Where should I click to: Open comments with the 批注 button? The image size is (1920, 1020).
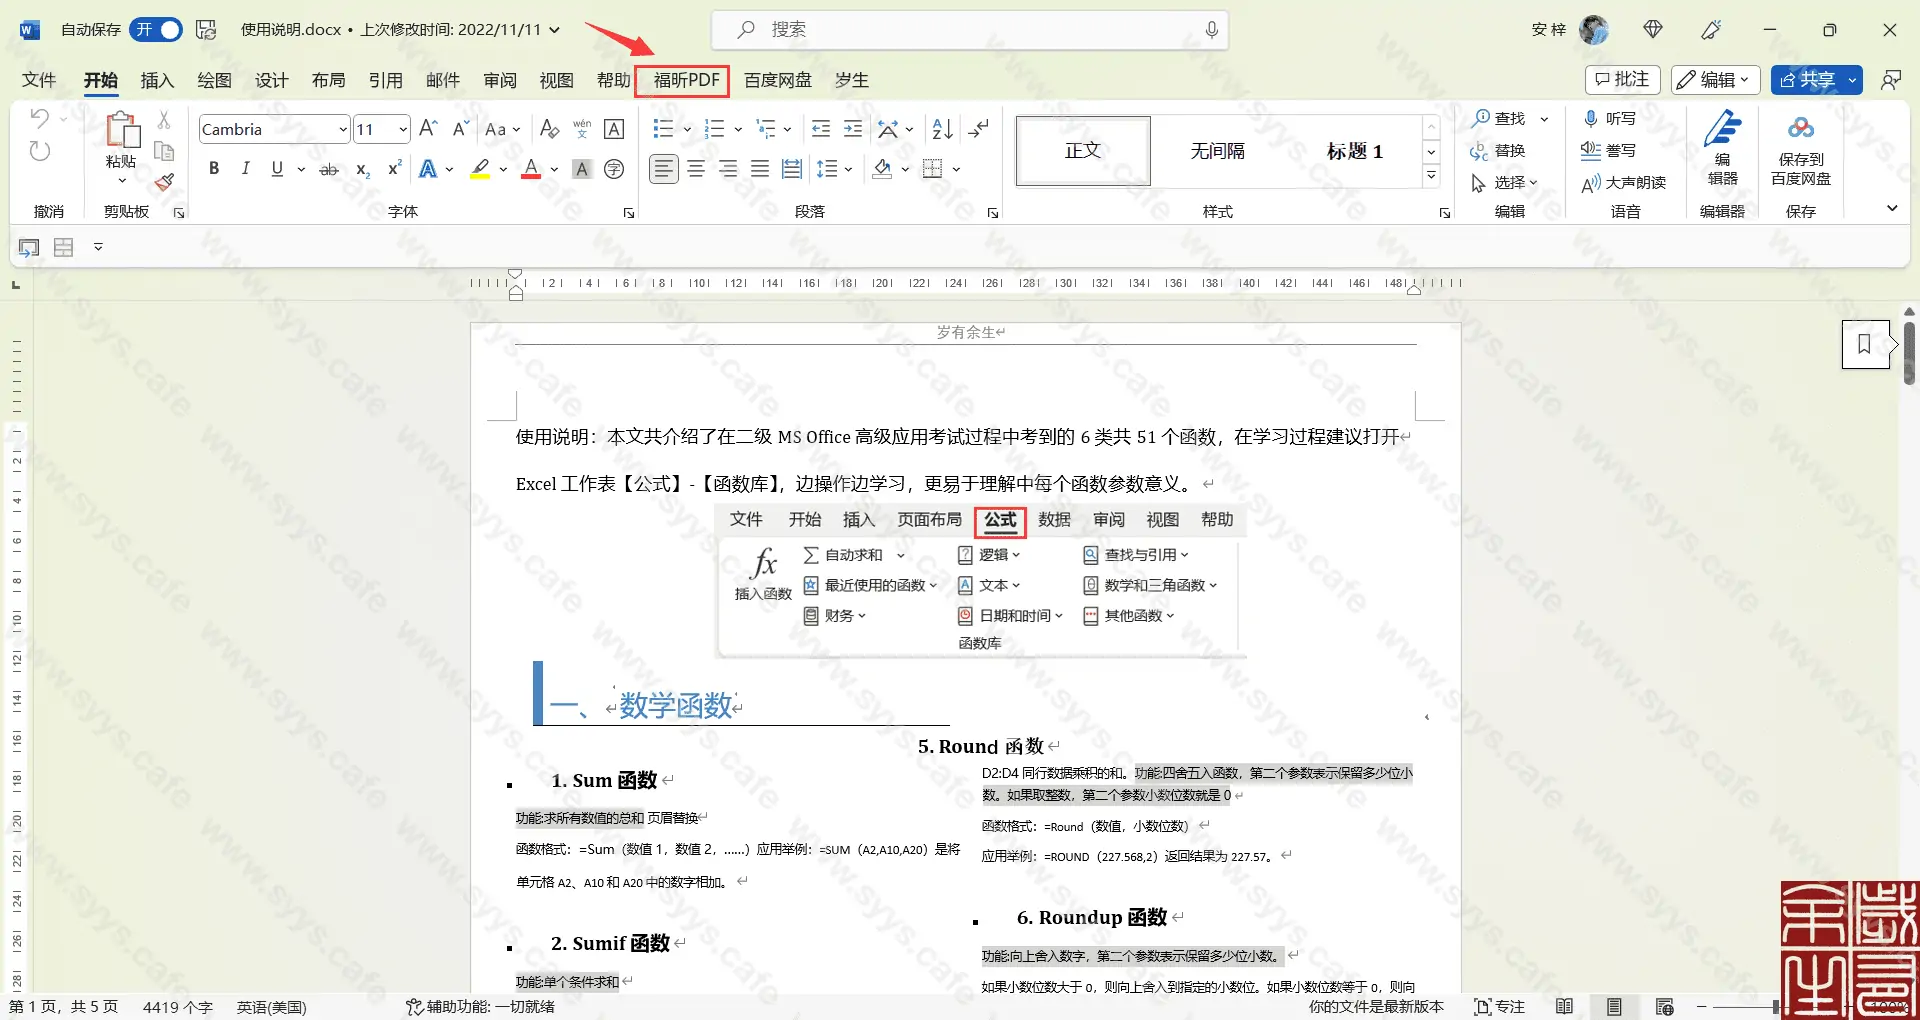(1622, 80)
